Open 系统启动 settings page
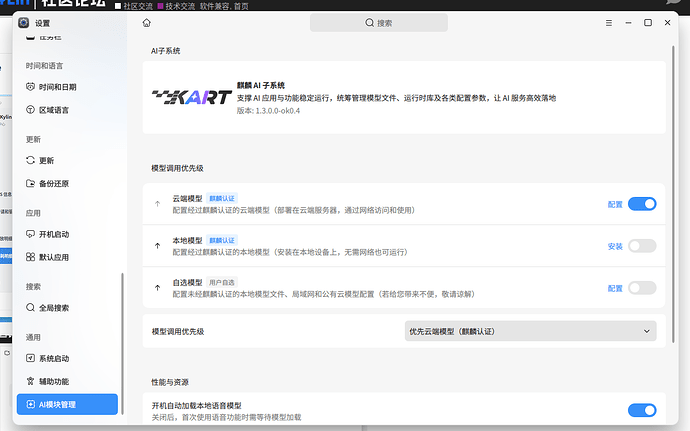 67,358
